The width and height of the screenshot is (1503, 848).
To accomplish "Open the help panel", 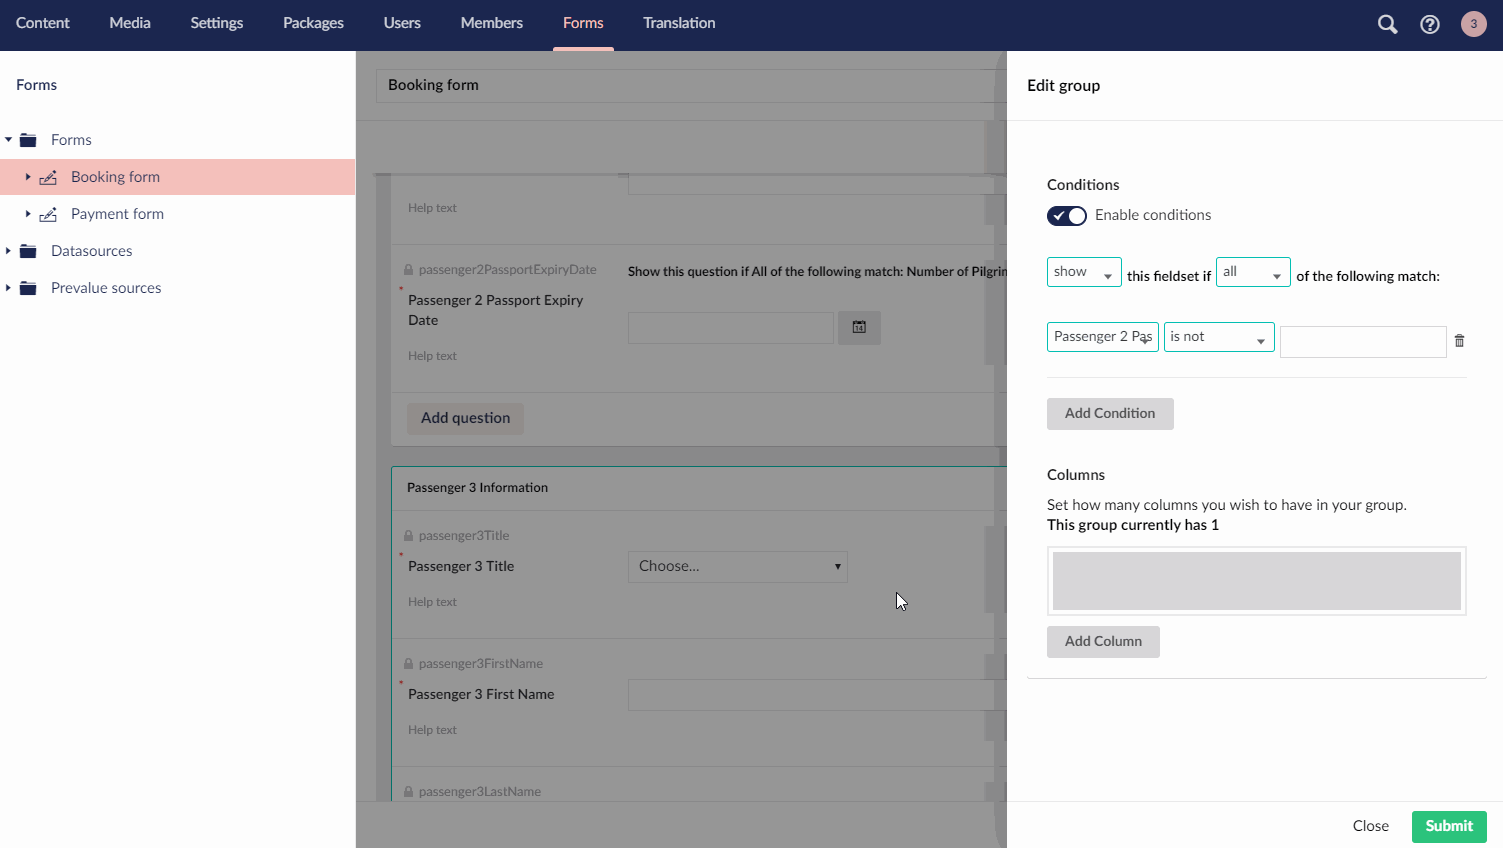I will [1430, 24].
